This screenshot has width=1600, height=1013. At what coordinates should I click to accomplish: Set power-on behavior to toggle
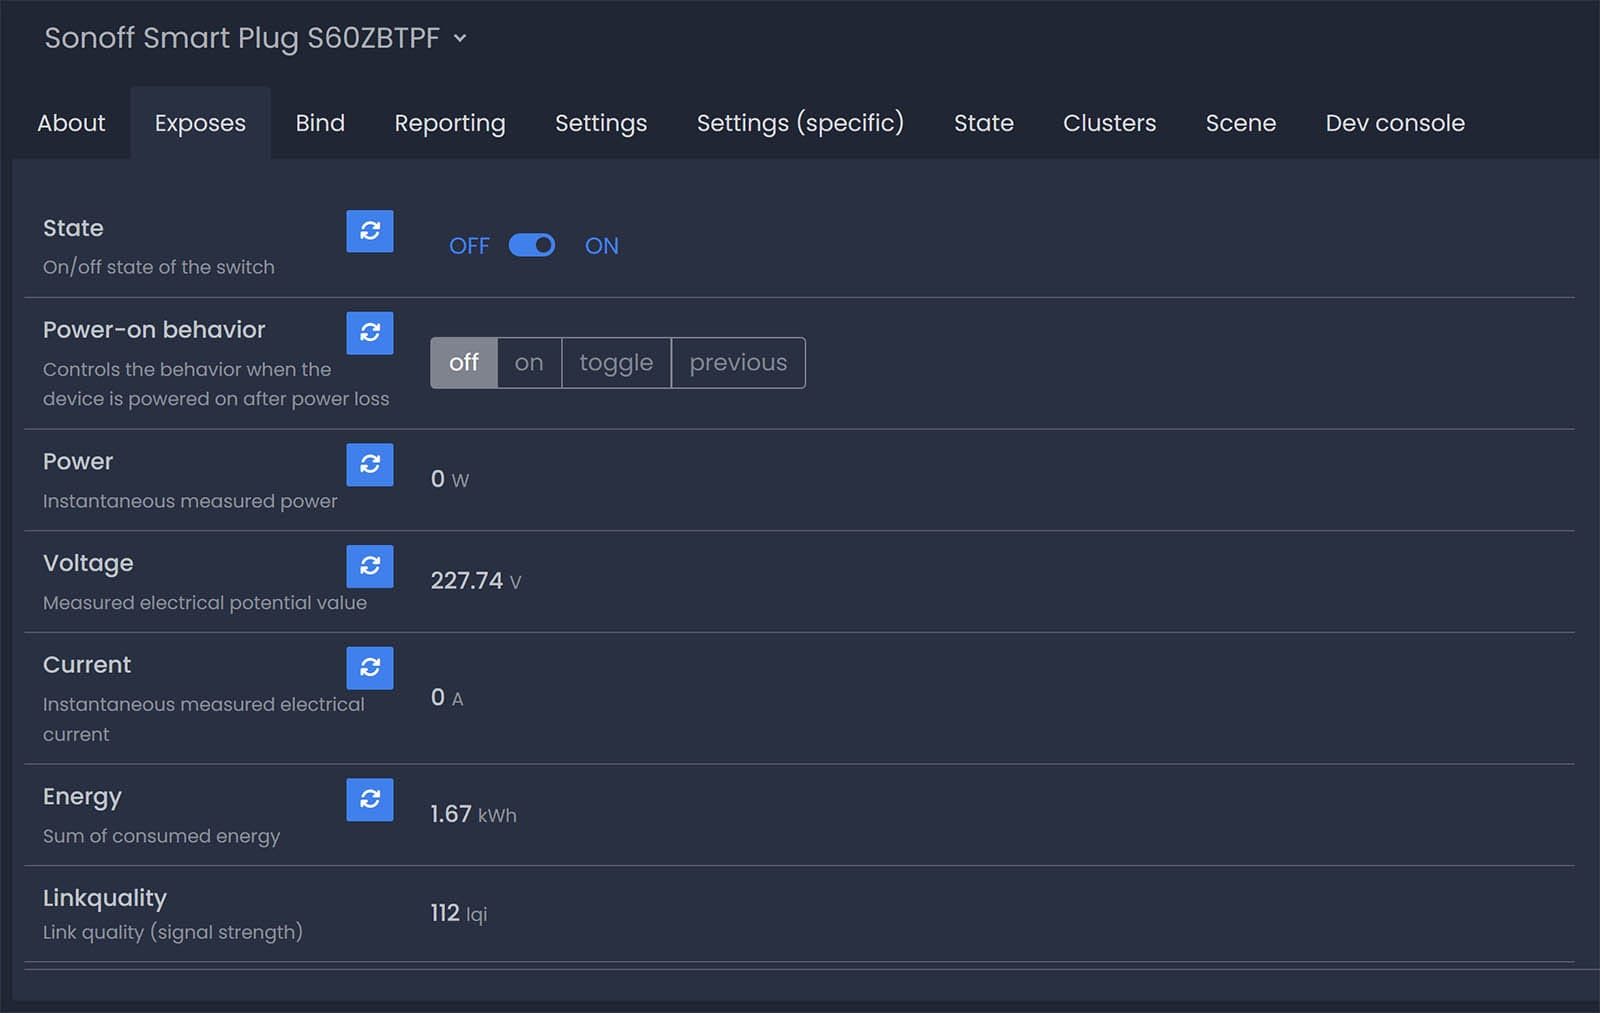(616, 363)
